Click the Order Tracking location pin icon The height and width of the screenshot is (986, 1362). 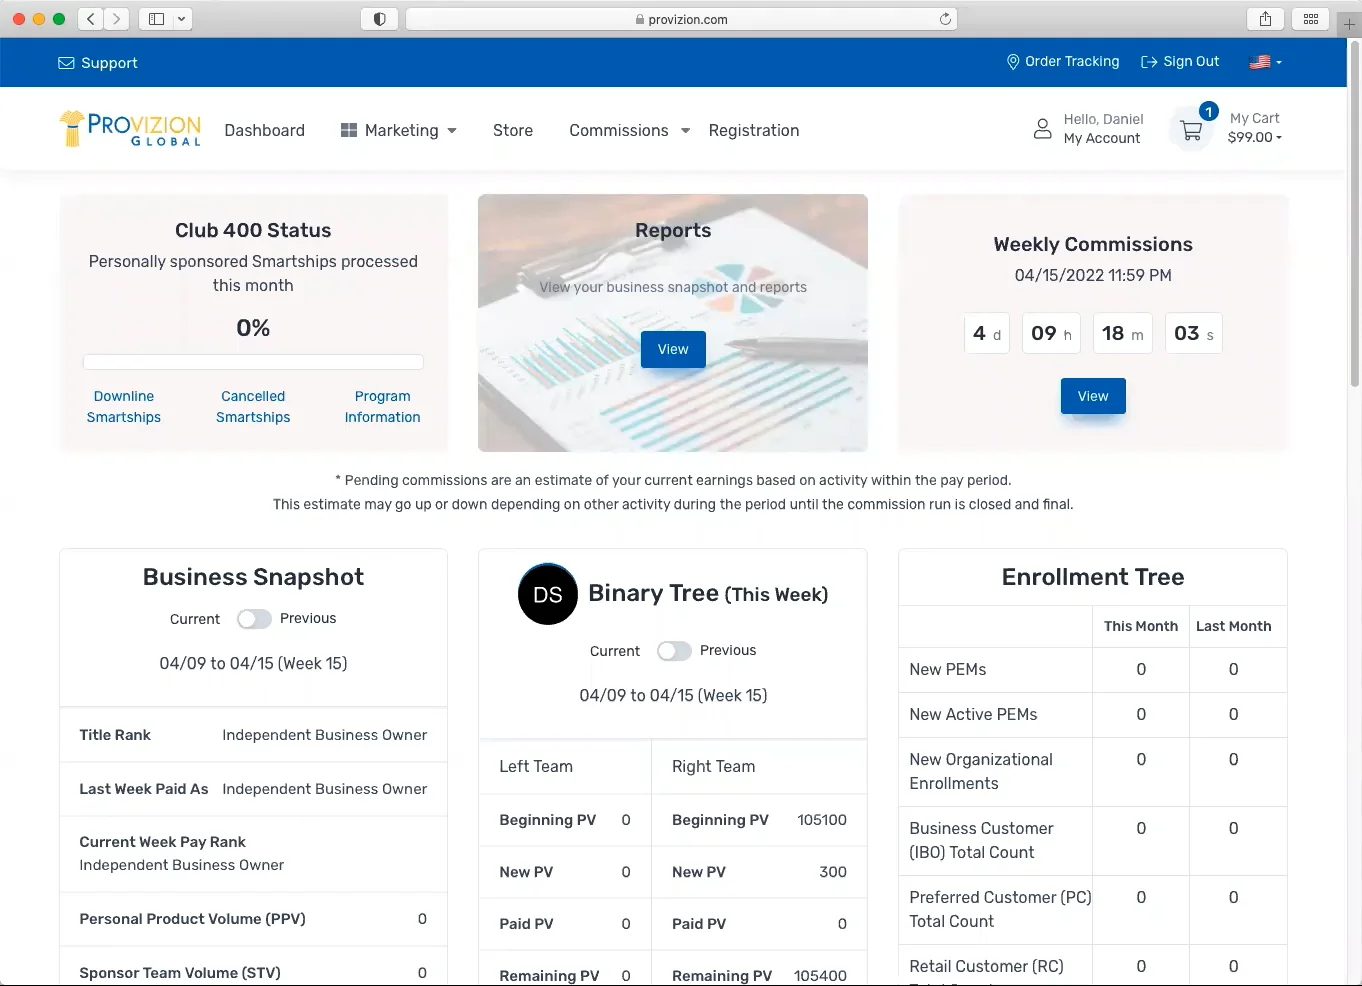point(1013,62)
